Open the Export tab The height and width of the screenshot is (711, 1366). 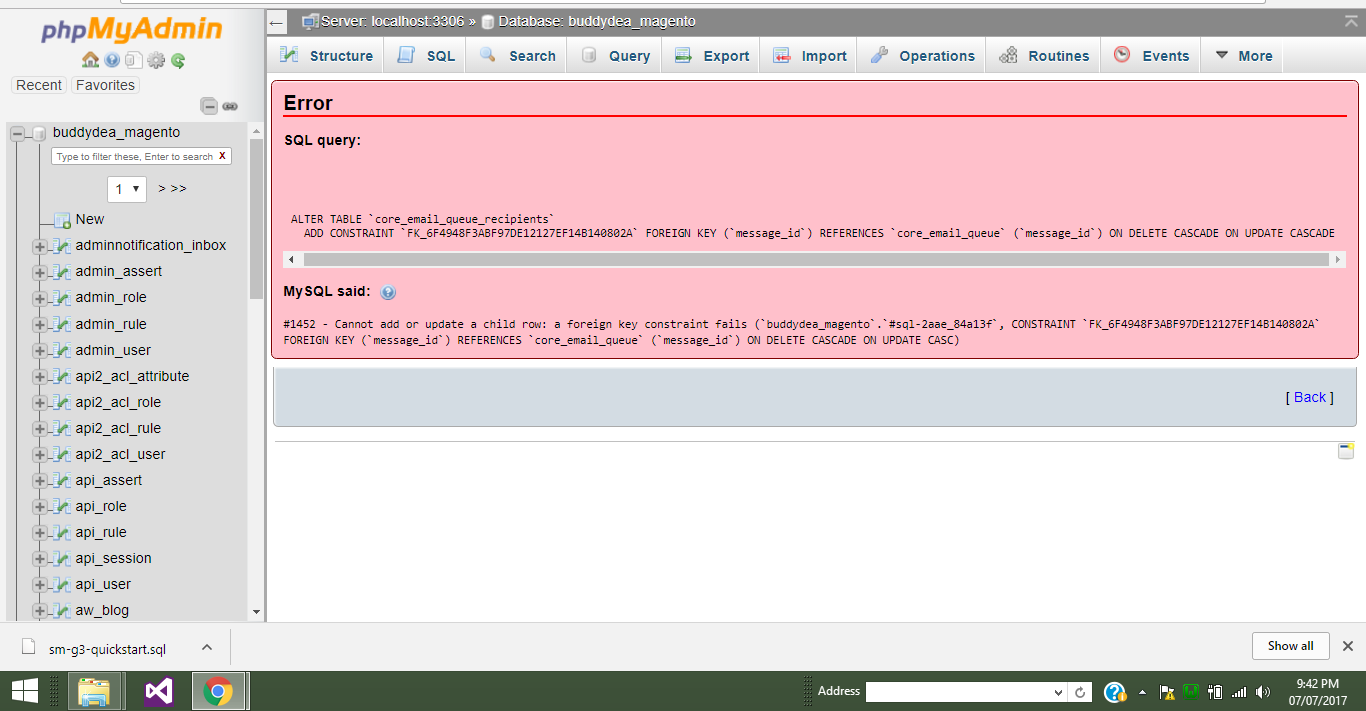[x=711, y=56]
